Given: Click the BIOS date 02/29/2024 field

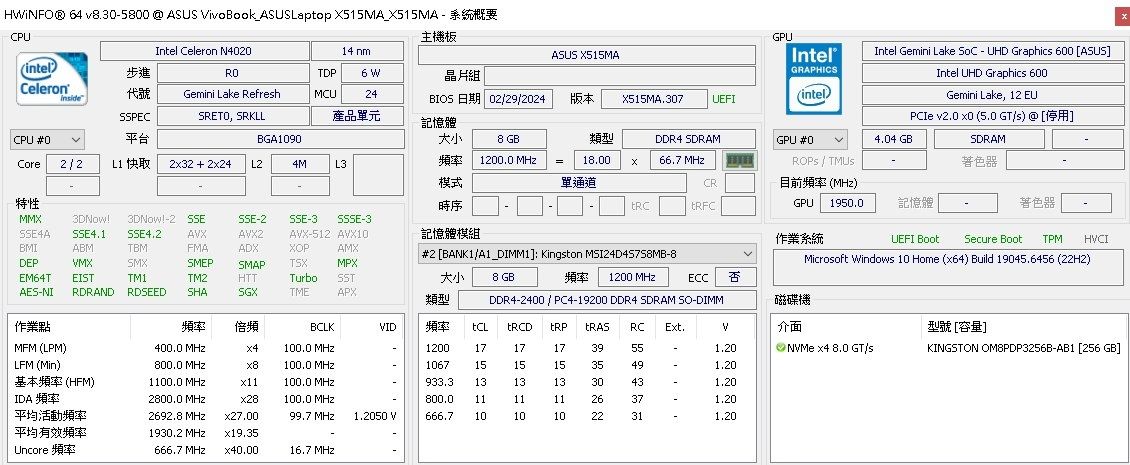Looking at the screenshot, I should pos(519,99).
